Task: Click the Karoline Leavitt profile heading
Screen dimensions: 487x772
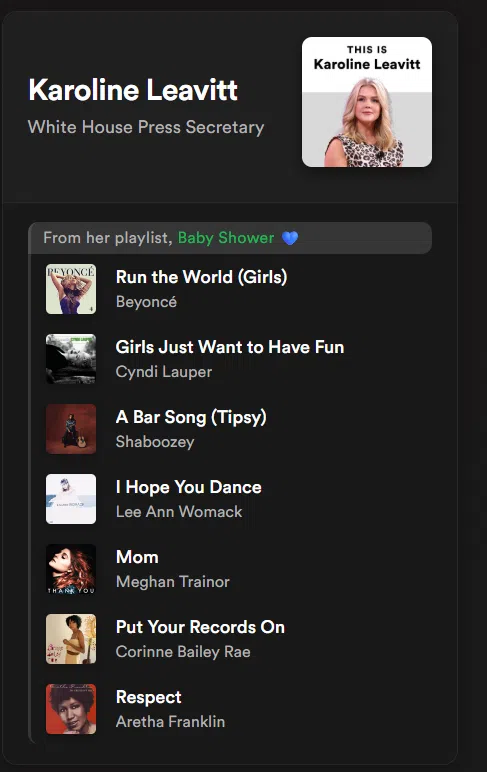Action: tap(133, 90)
